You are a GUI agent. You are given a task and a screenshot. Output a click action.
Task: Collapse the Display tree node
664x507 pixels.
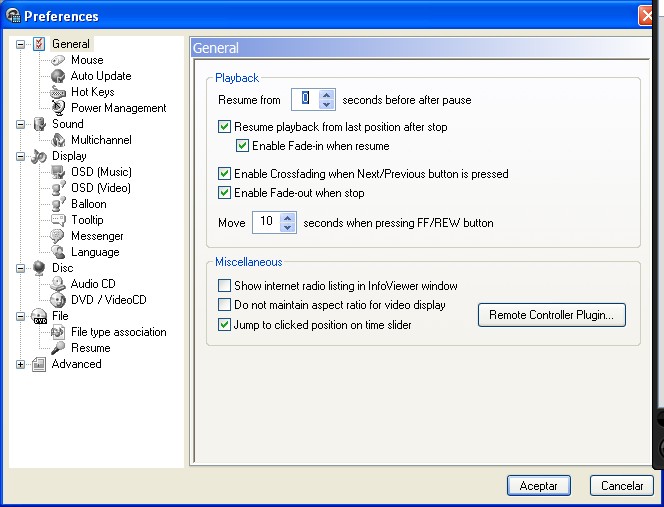pos(20,156)
